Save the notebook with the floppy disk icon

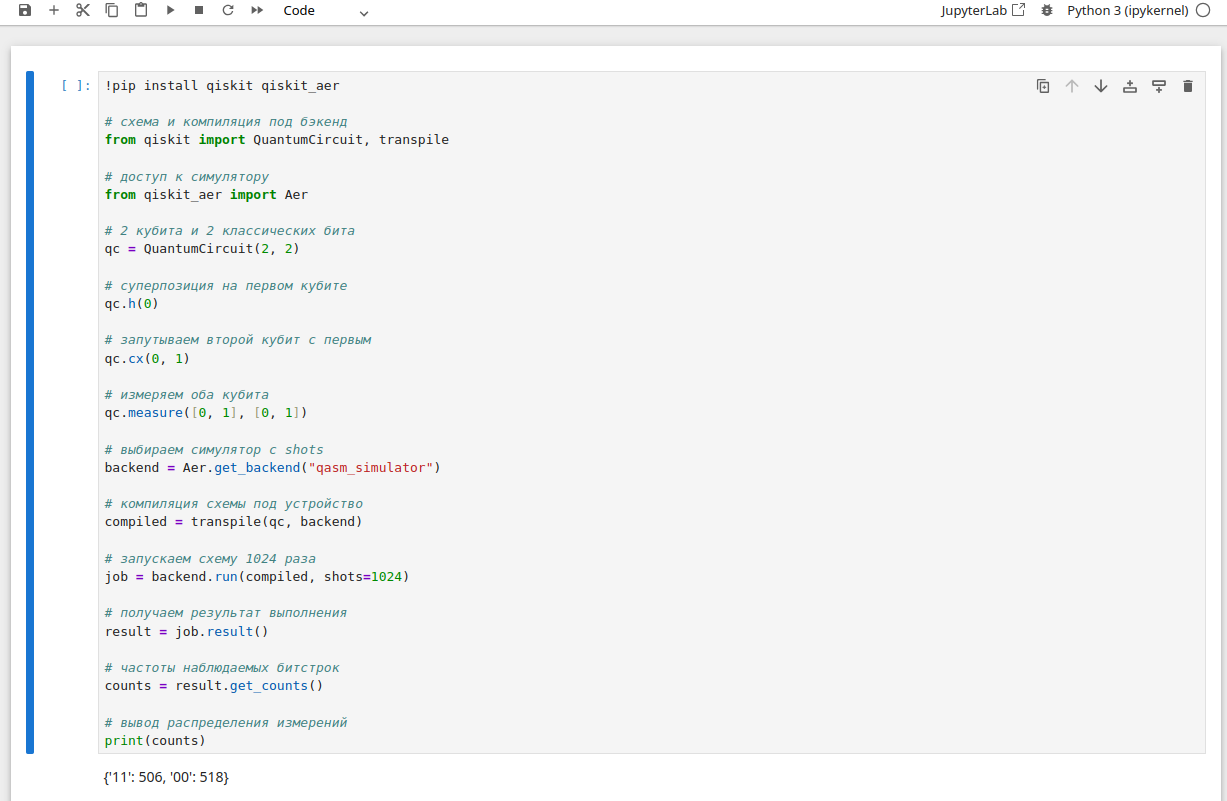25,10
